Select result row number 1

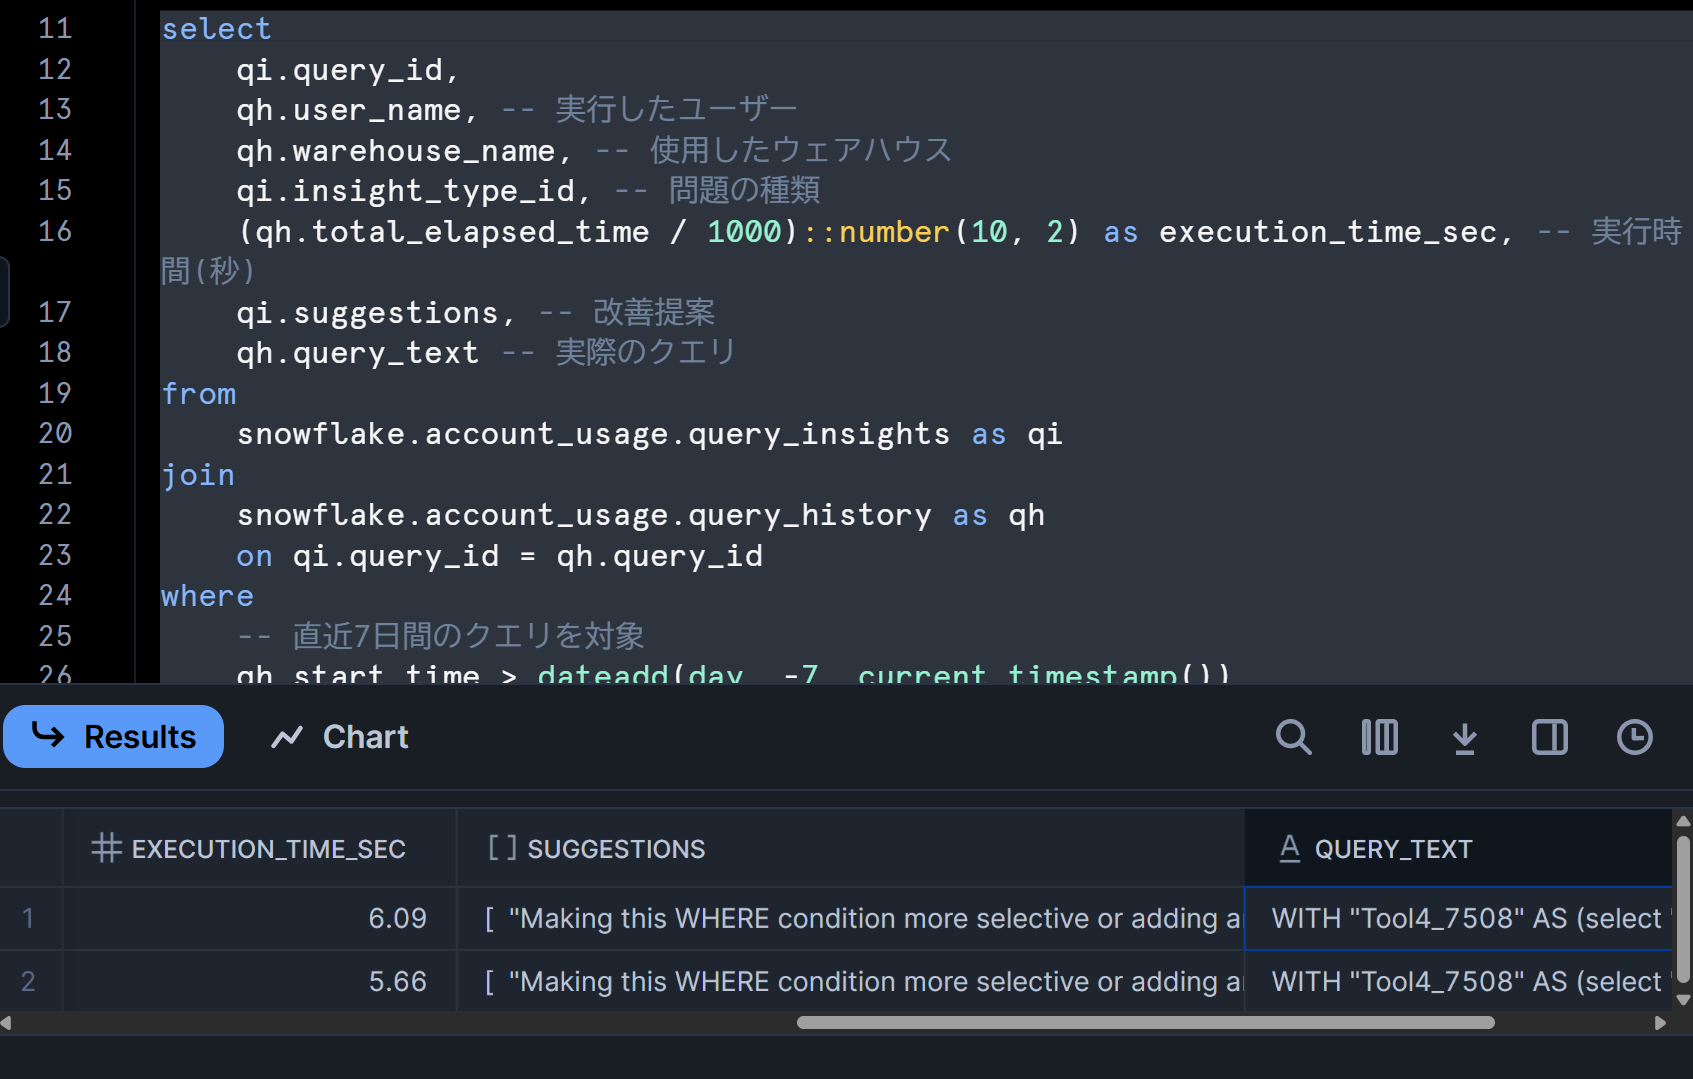click(x=29, y=918)
